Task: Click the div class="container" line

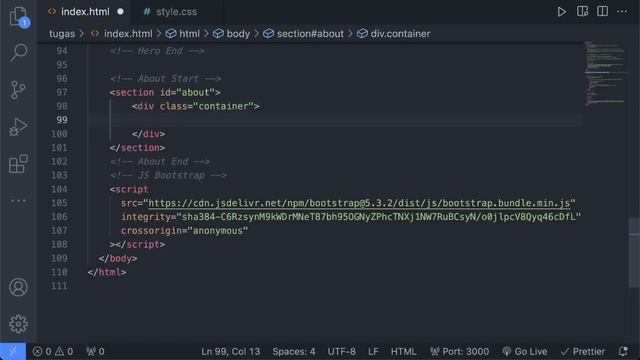Action: click(196, 107)
